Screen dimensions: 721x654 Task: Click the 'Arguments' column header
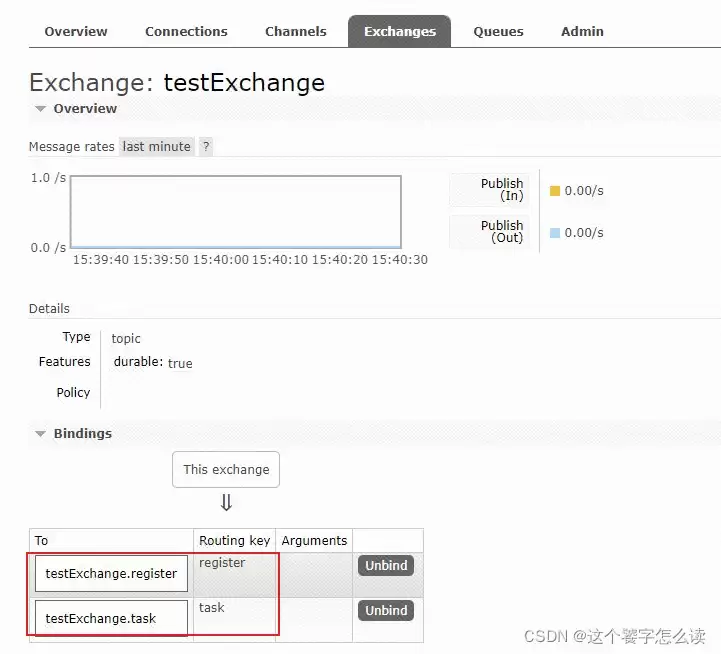click(314, 540)
